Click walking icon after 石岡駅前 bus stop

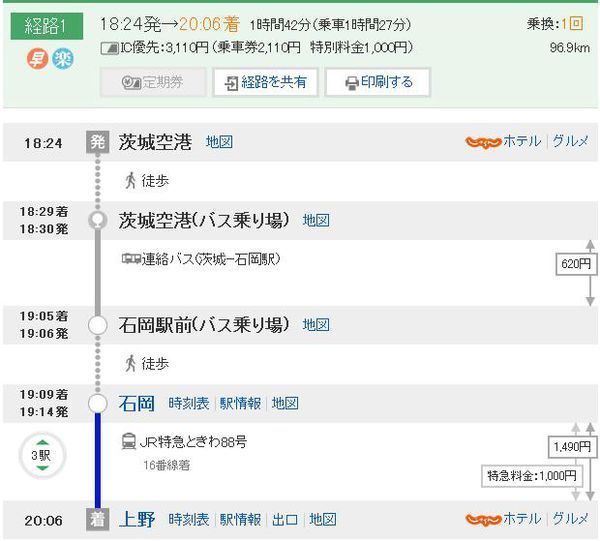pyautogui.click(x=130, y=363)
